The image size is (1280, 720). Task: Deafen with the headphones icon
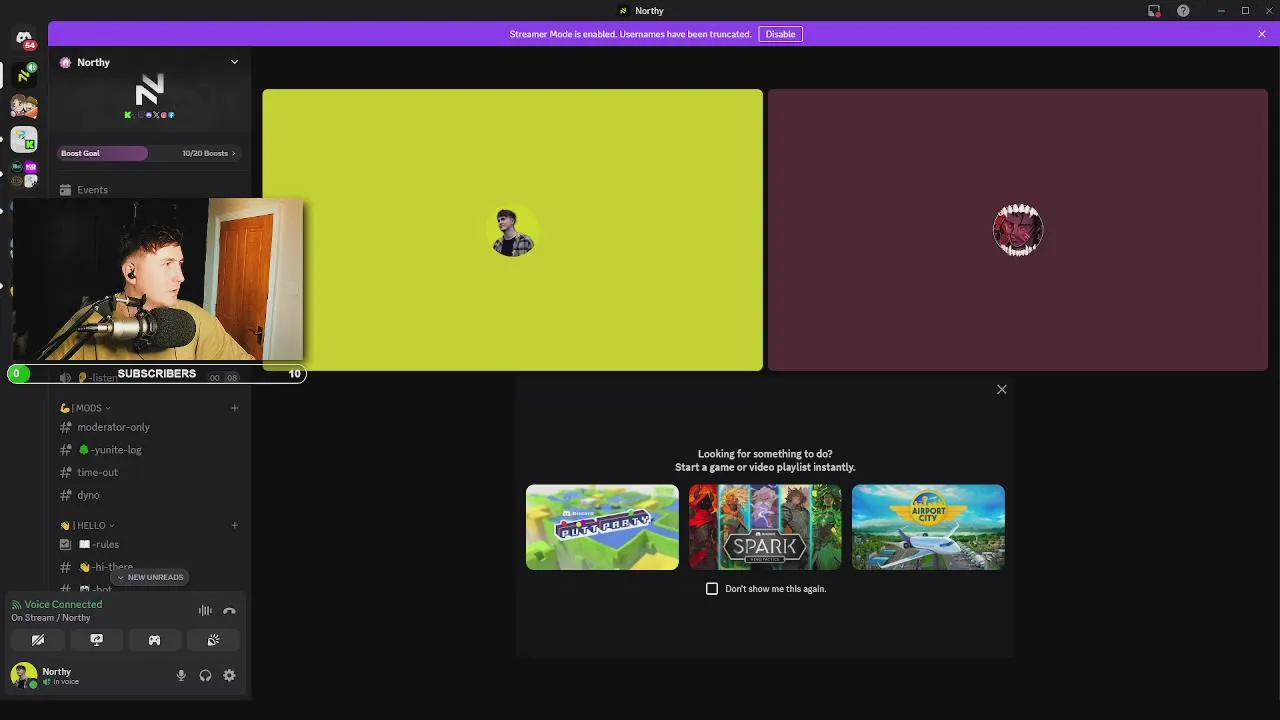(x=205, y=676)
